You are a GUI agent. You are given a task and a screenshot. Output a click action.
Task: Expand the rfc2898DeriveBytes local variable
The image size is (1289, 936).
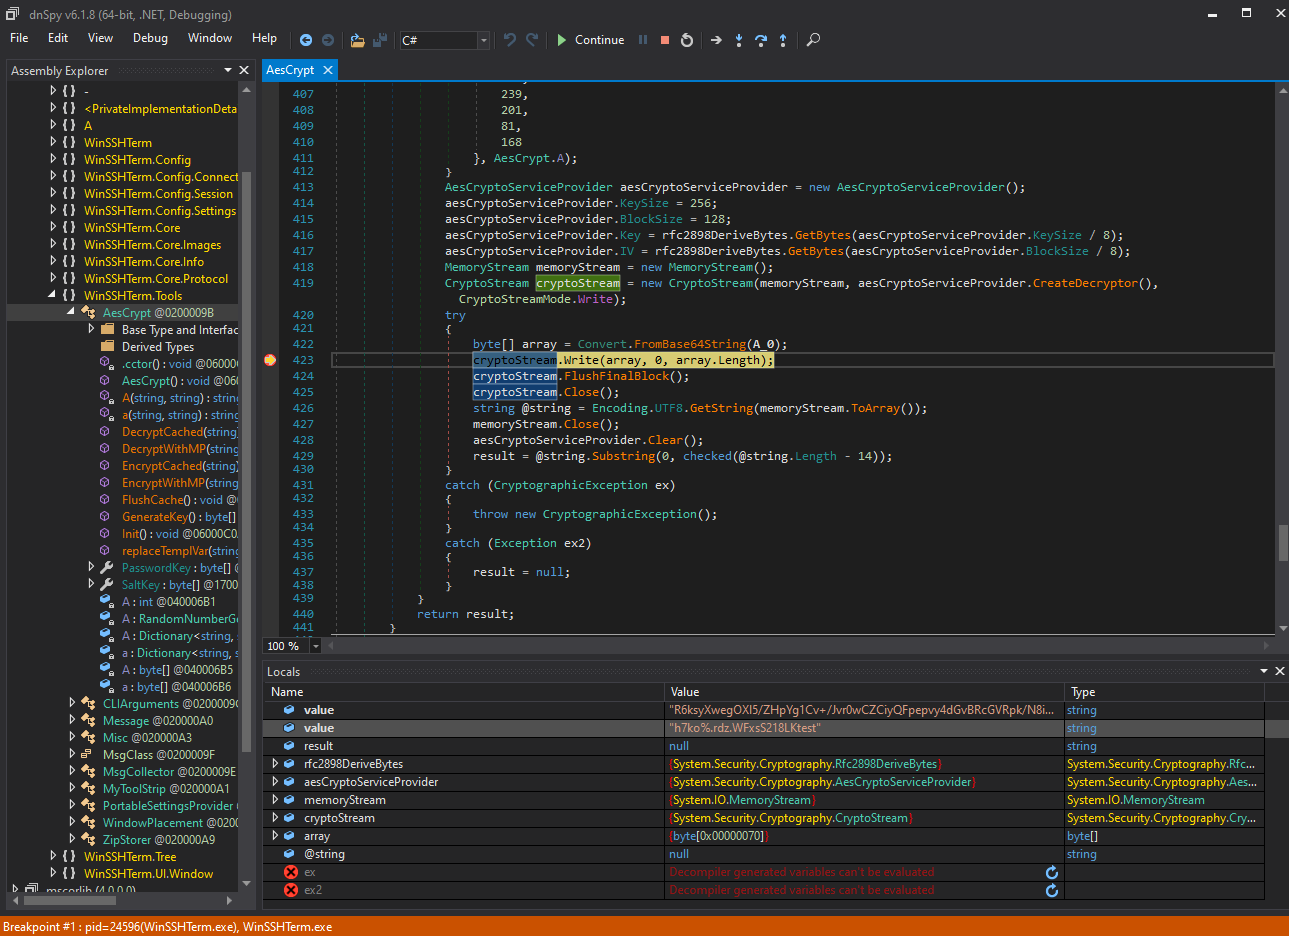tap(275, 764)
